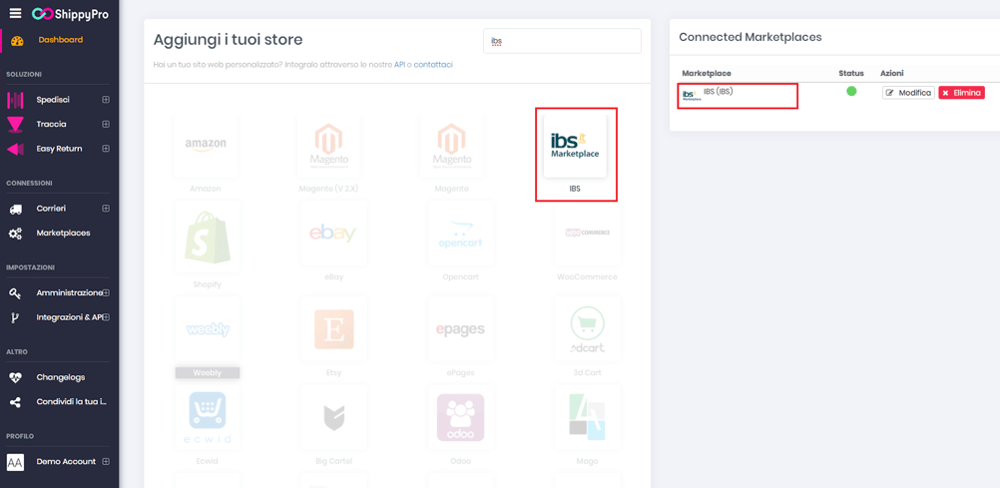
Task: Expand the Traccia submenu plus
Action: [106, 124]
